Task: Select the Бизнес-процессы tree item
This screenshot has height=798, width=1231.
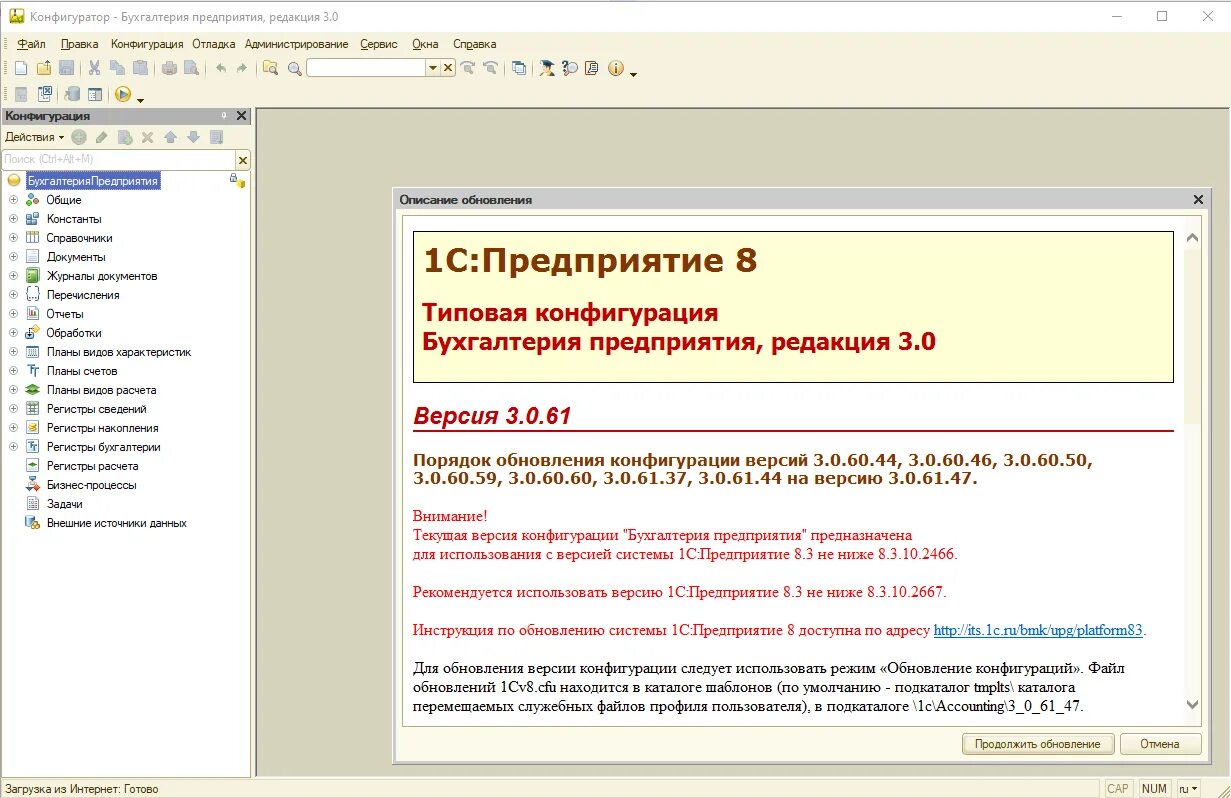Action: (91, 485)
